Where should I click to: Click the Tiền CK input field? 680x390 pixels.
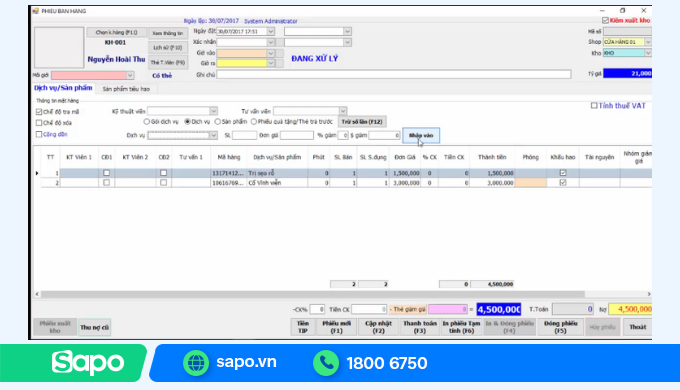369,309
